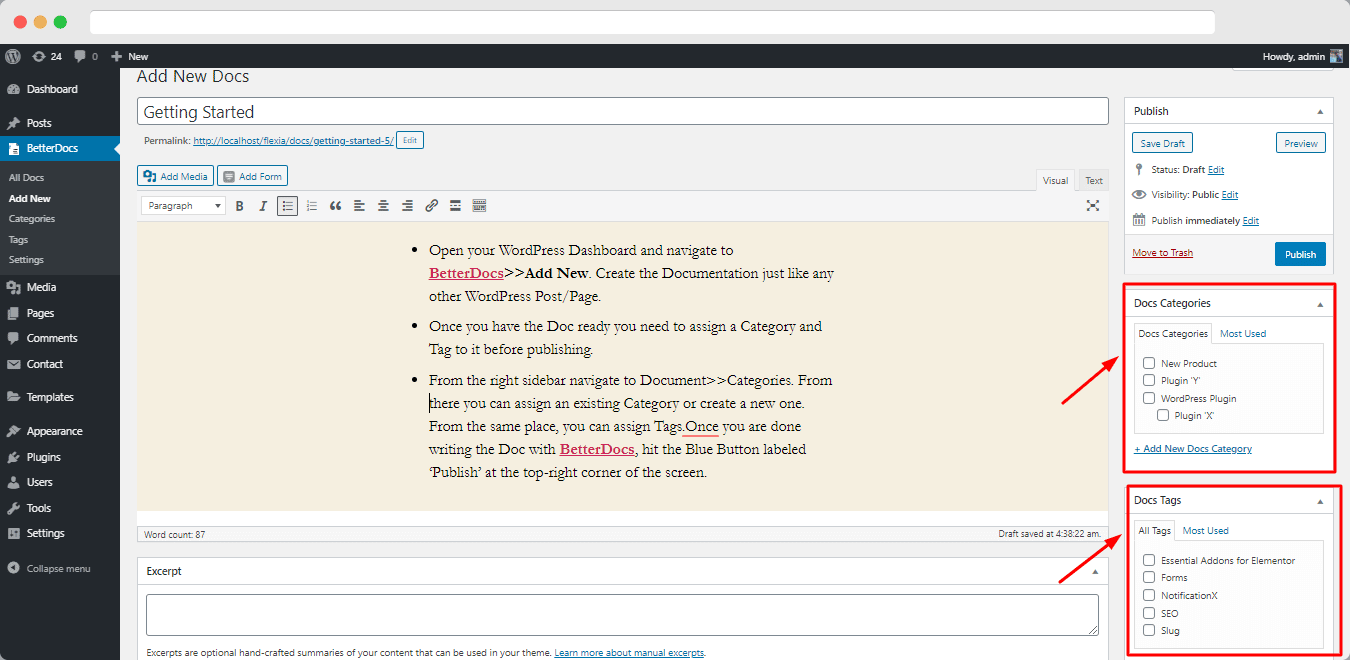1350x660 pixels.
Task: Apply a bulleted list to the content
Action: tap(287, 205)
